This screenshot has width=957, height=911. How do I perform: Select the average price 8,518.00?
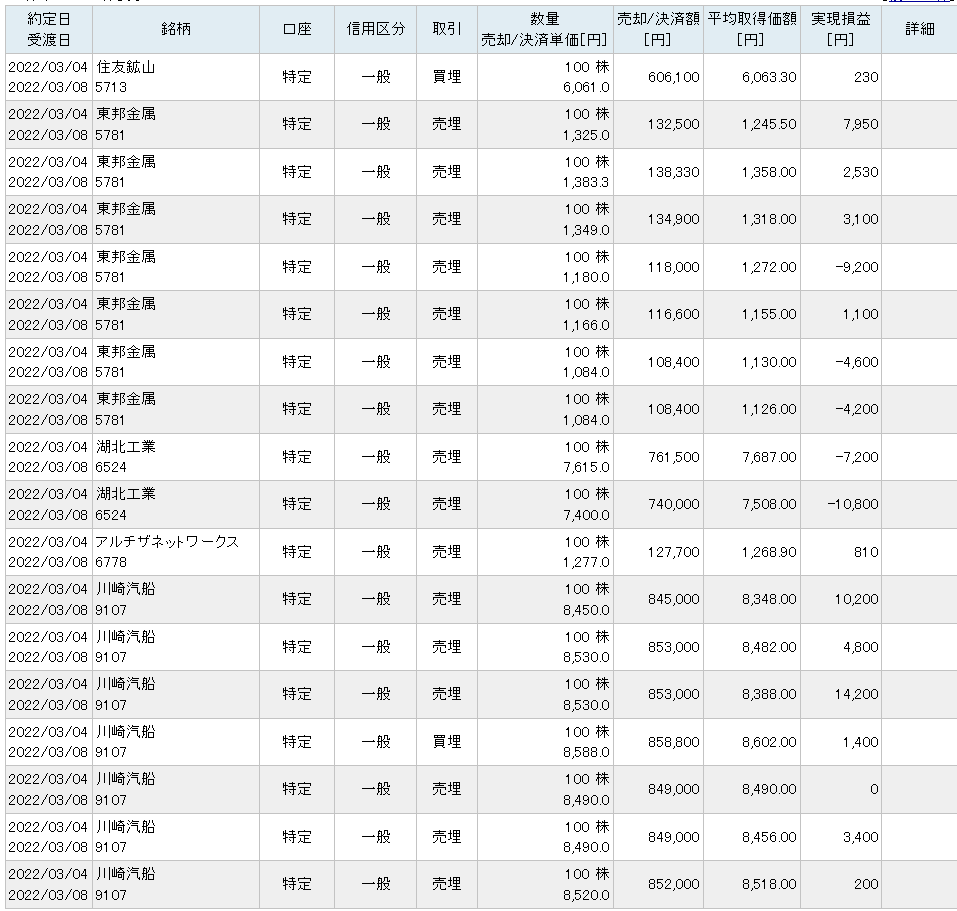tap(769, 884)
